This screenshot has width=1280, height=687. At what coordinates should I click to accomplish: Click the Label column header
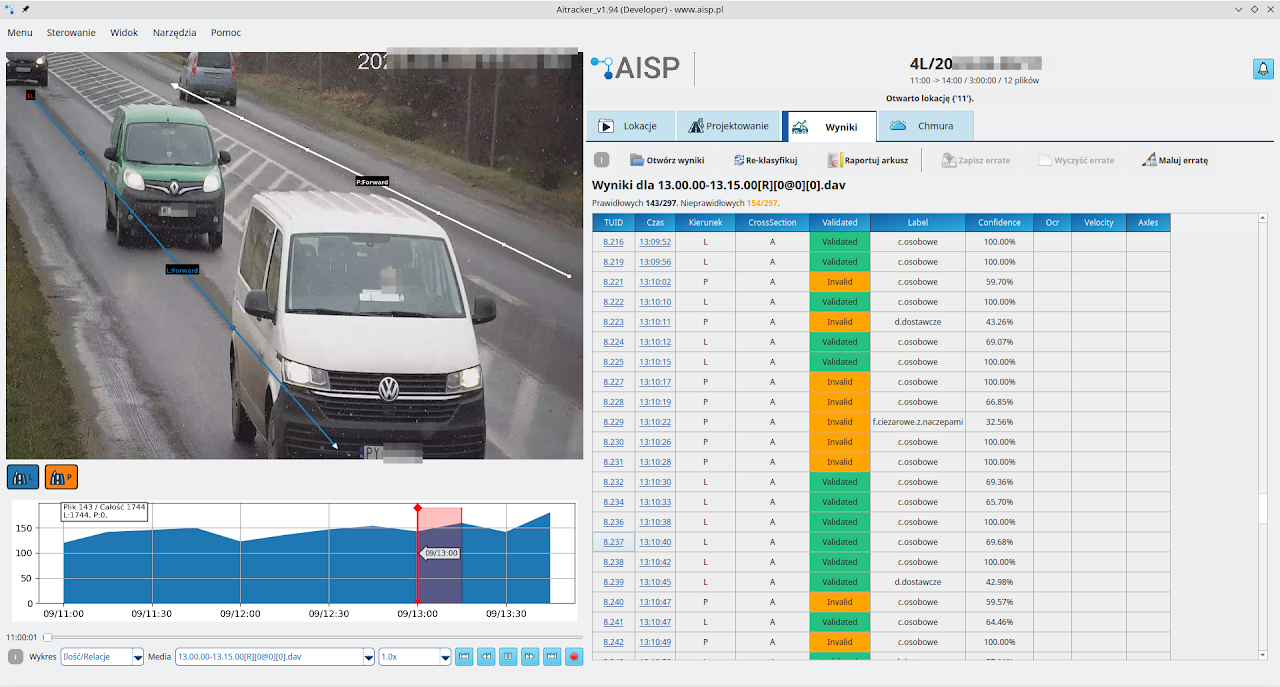918,222
